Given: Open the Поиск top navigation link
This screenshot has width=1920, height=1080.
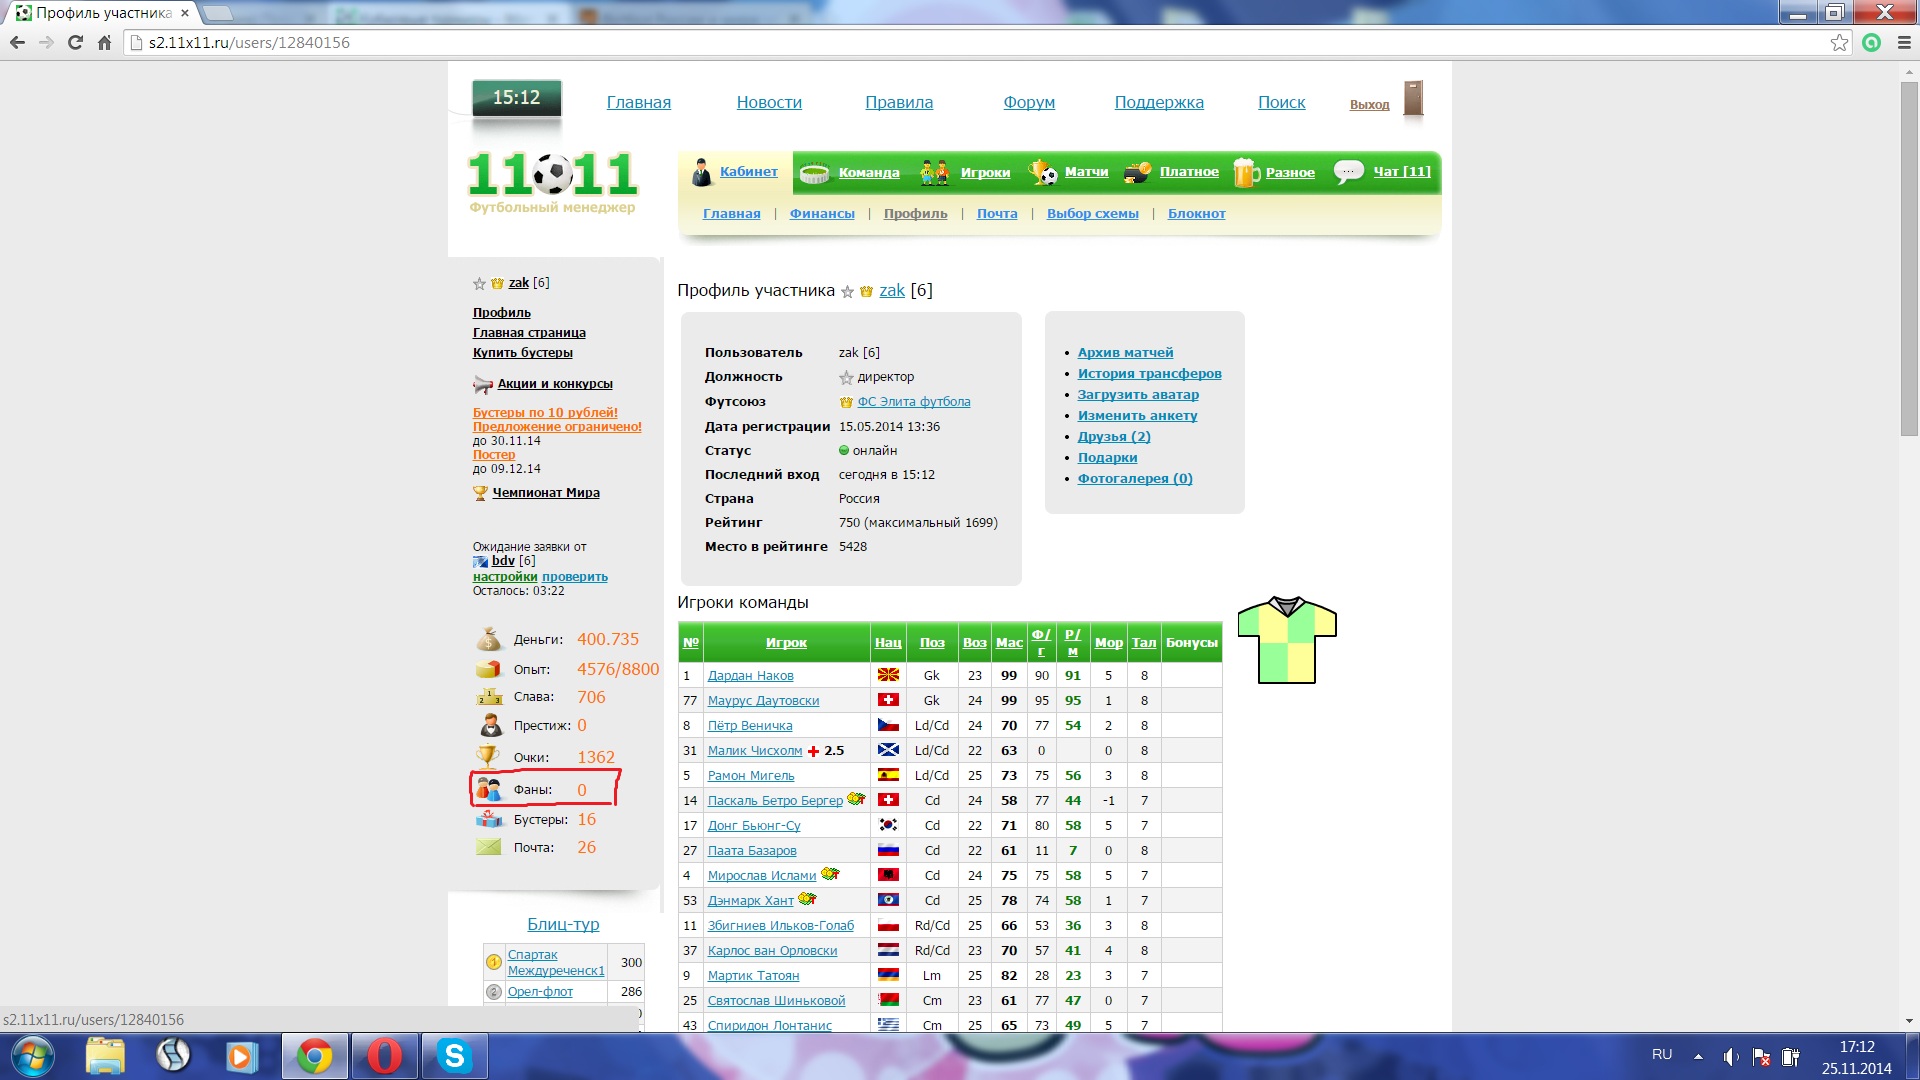Looking at the screenshot, I should pyautogui.click(x=1281, y=102).
